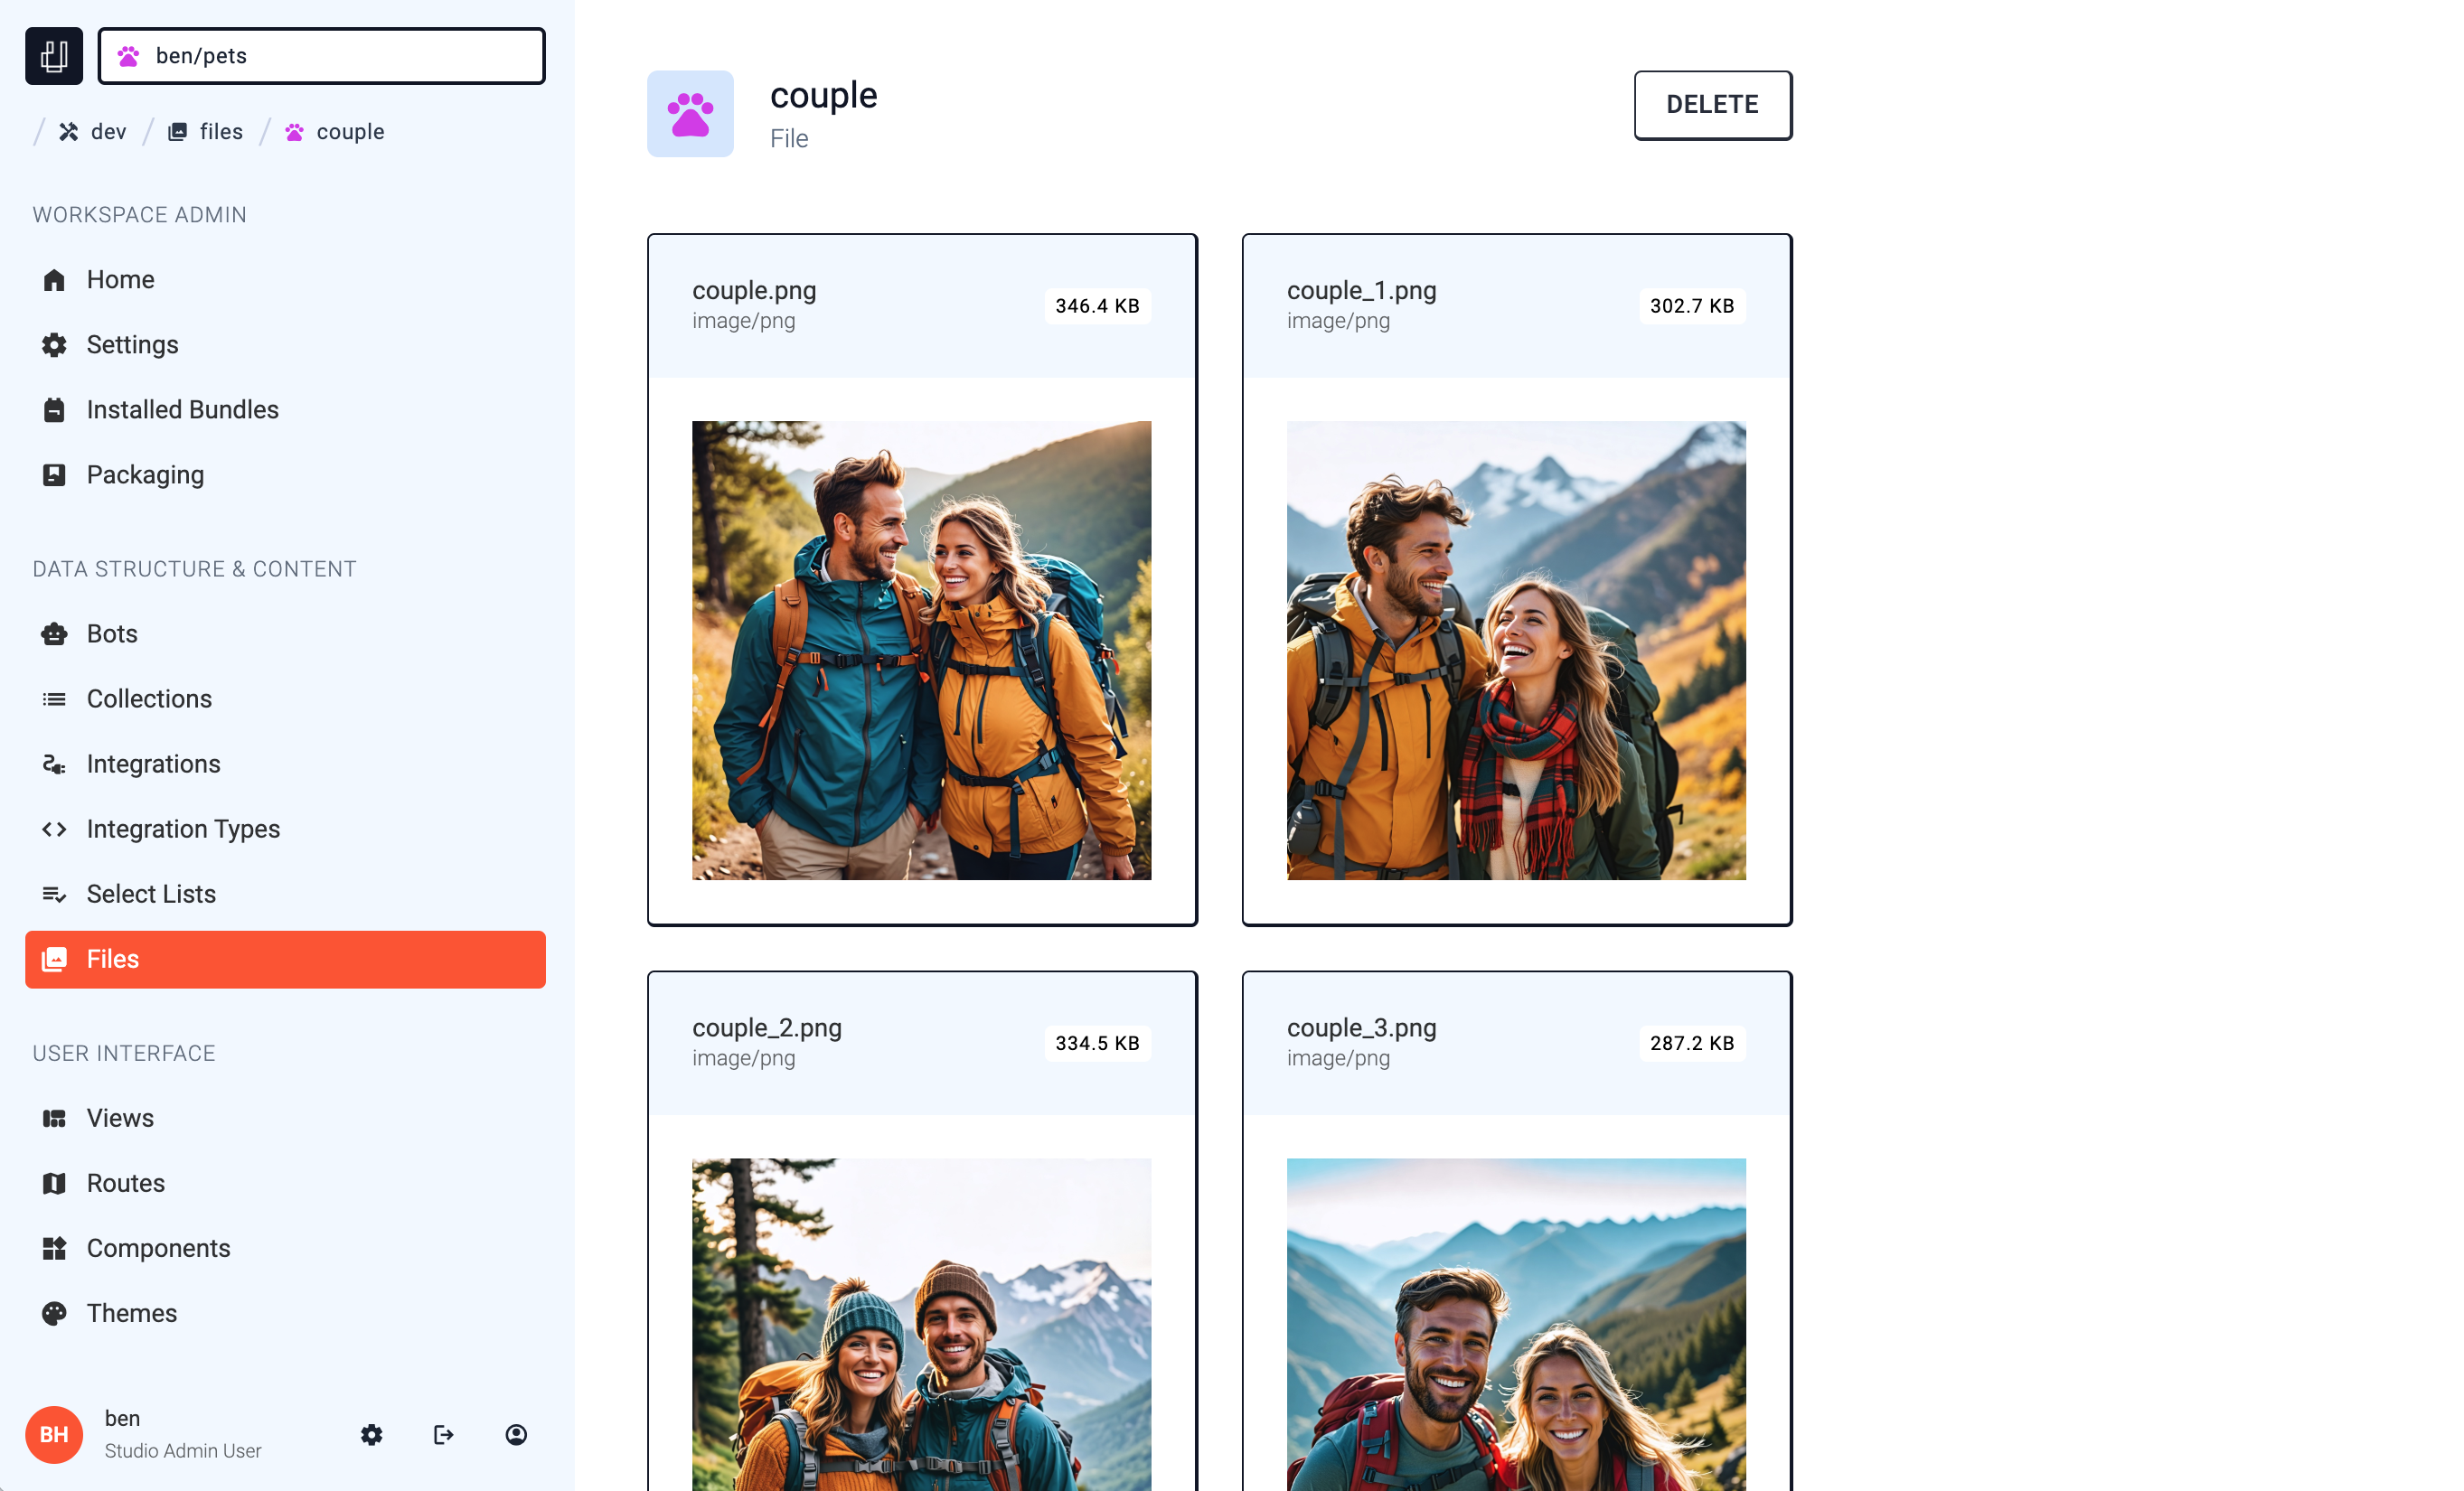Click the BH user avatar

pyautogui.click(x=54, y=1434)
